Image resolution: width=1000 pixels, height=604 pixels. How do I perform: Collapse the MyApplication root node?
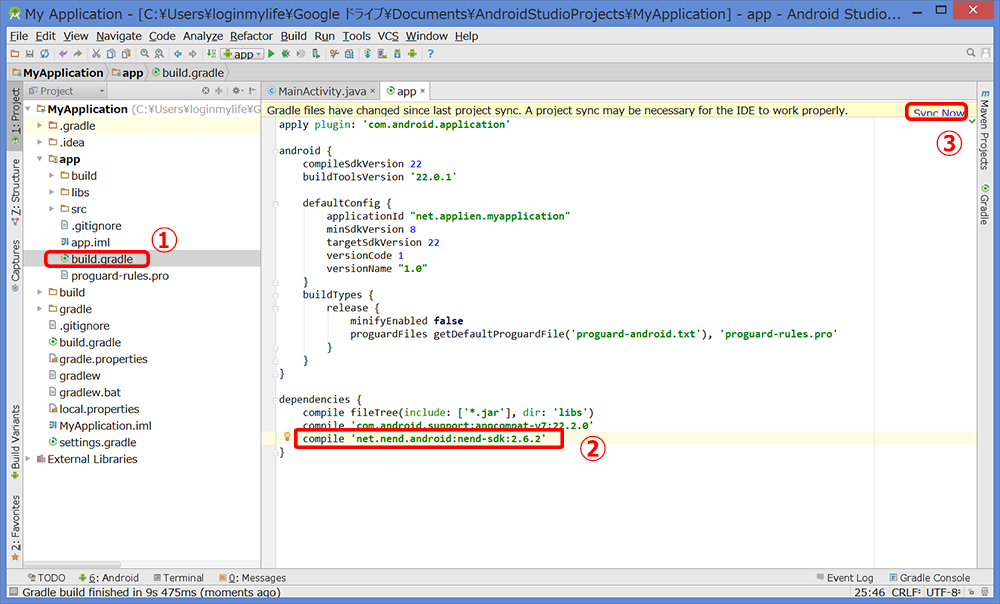(x=28, y=109)
